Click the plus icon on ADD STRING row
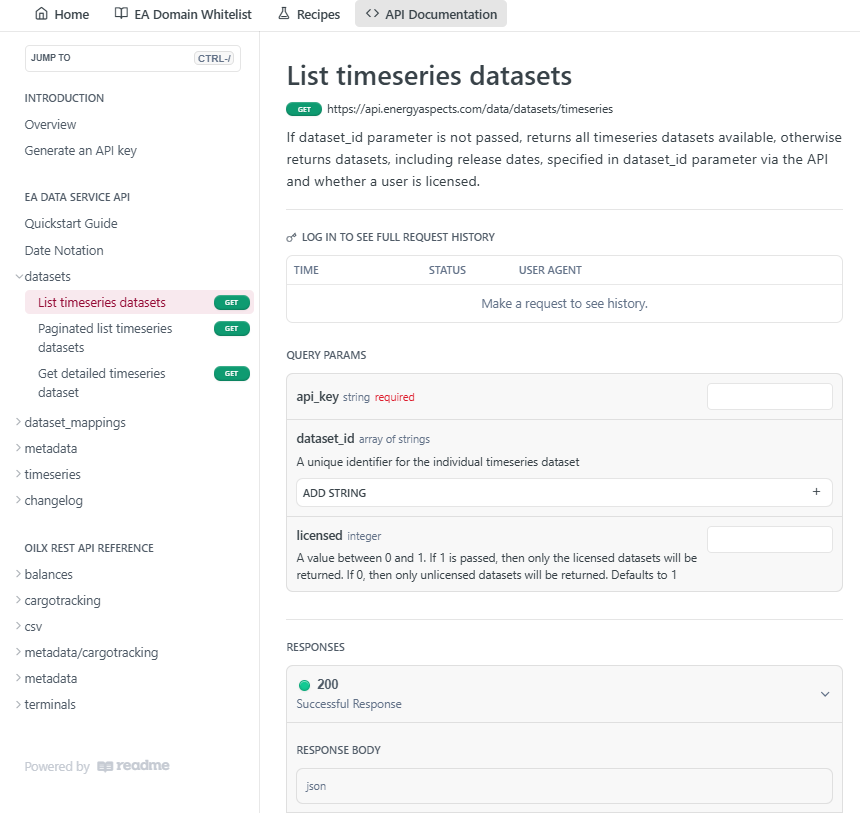The image size is (860, 813). click(817, 492)
